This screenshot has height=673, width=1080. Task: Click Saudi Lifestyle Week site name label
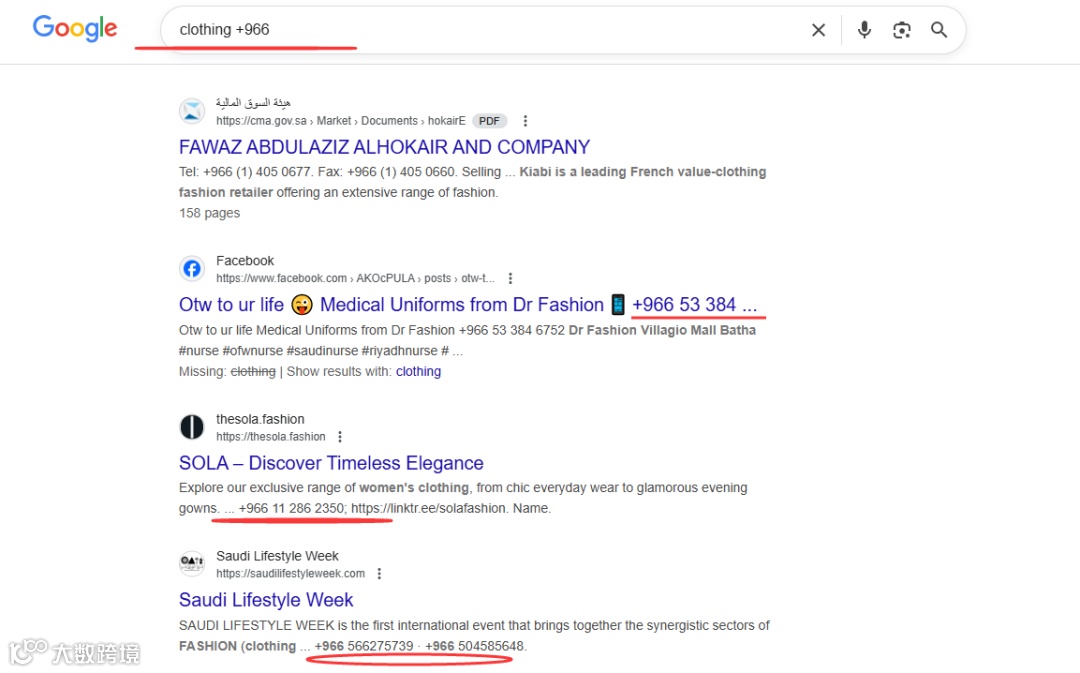point(278,556)
